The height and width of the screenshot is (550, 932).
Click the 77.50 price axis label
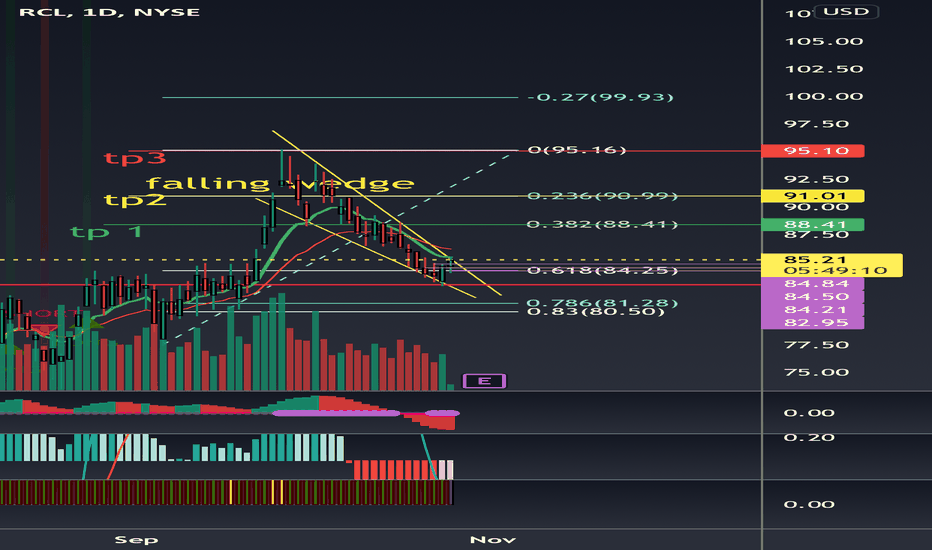point(817,345)
